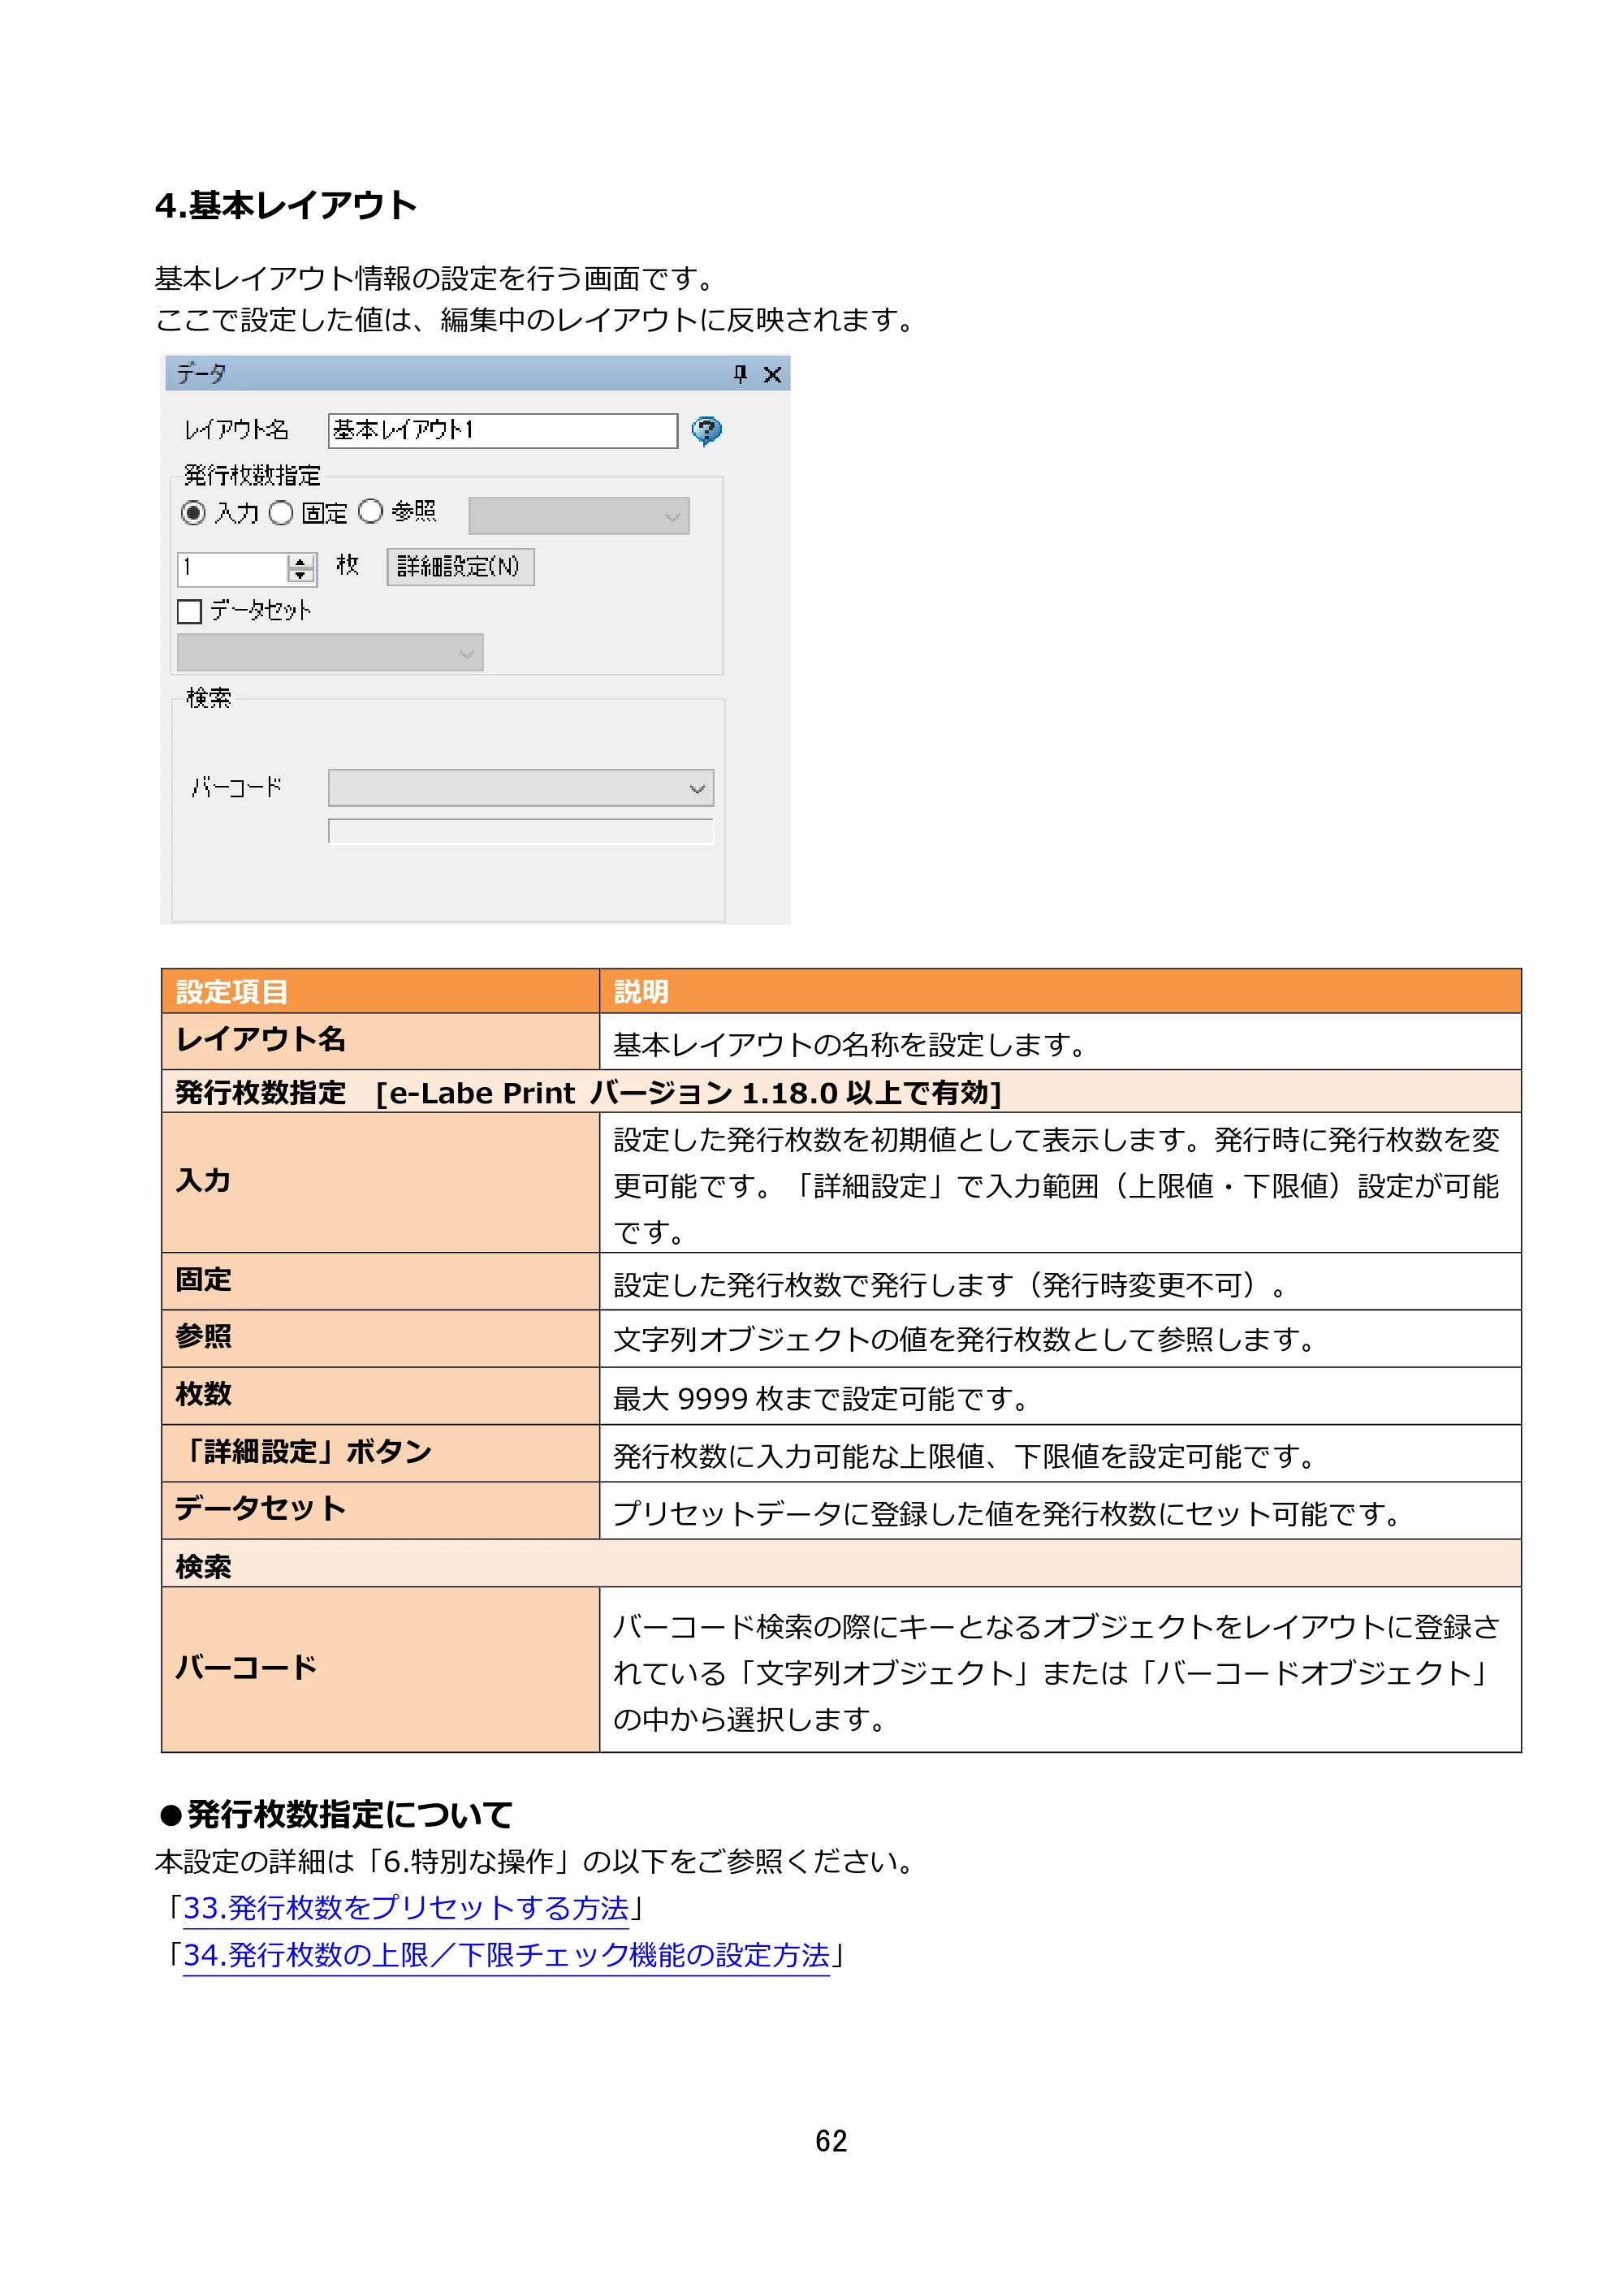The image size is (1624, 2296).
Task: Close the データ panel
Action: point(772,374)
